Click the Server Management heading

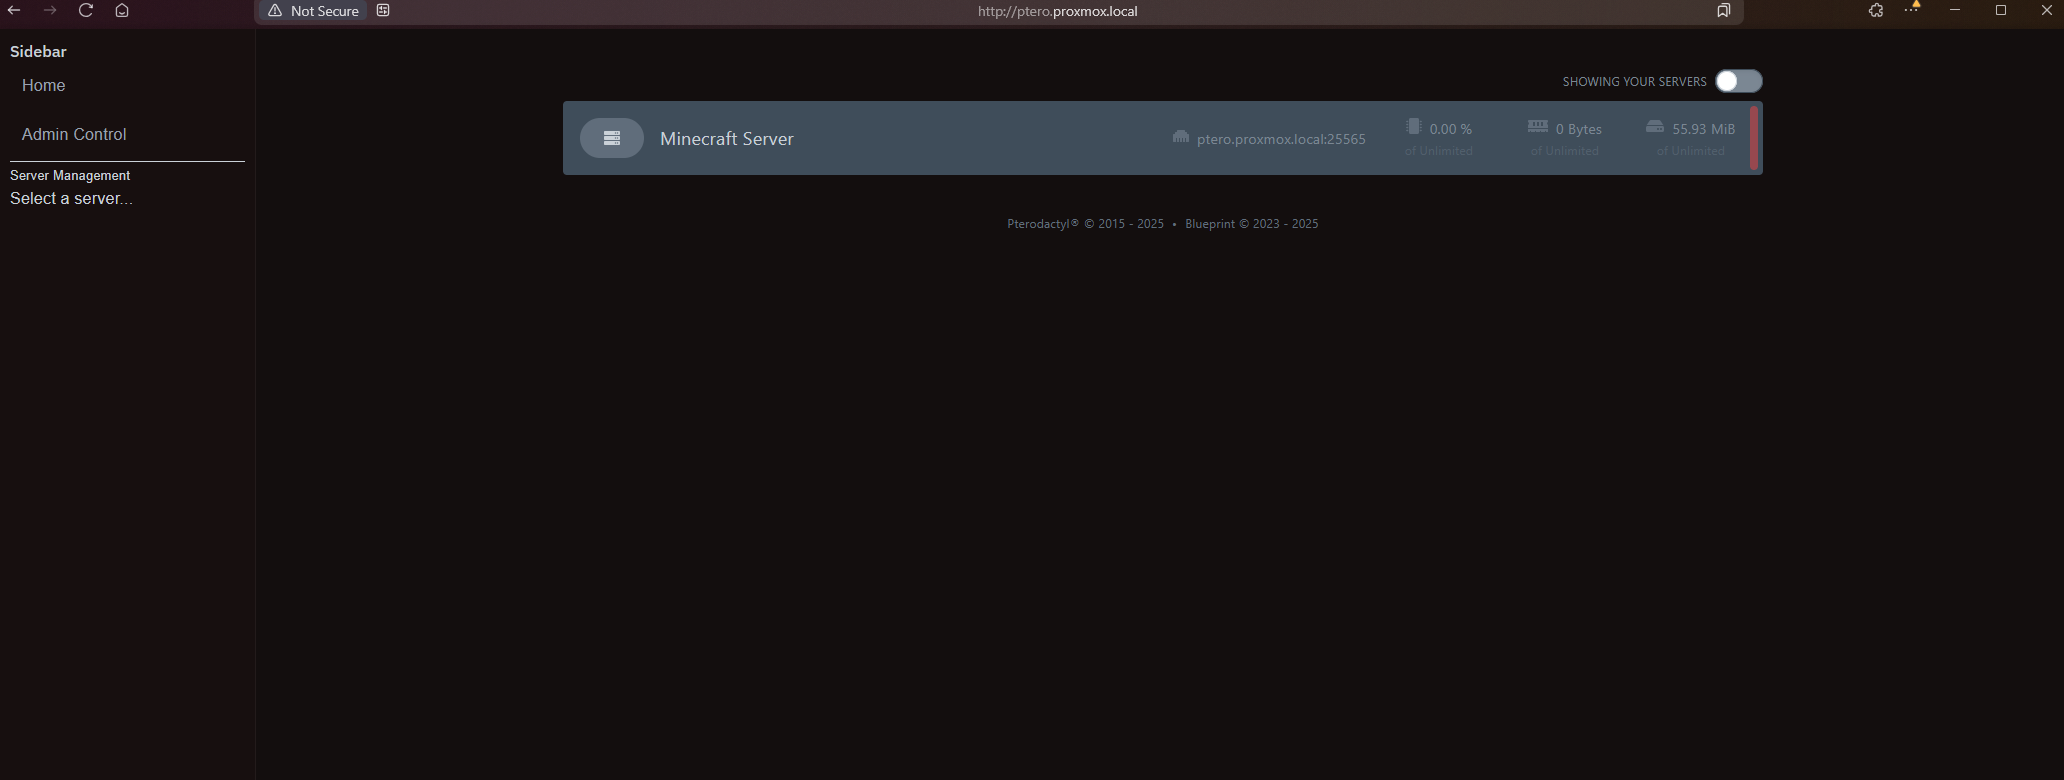pyautogui.click(x=70, y=175)
